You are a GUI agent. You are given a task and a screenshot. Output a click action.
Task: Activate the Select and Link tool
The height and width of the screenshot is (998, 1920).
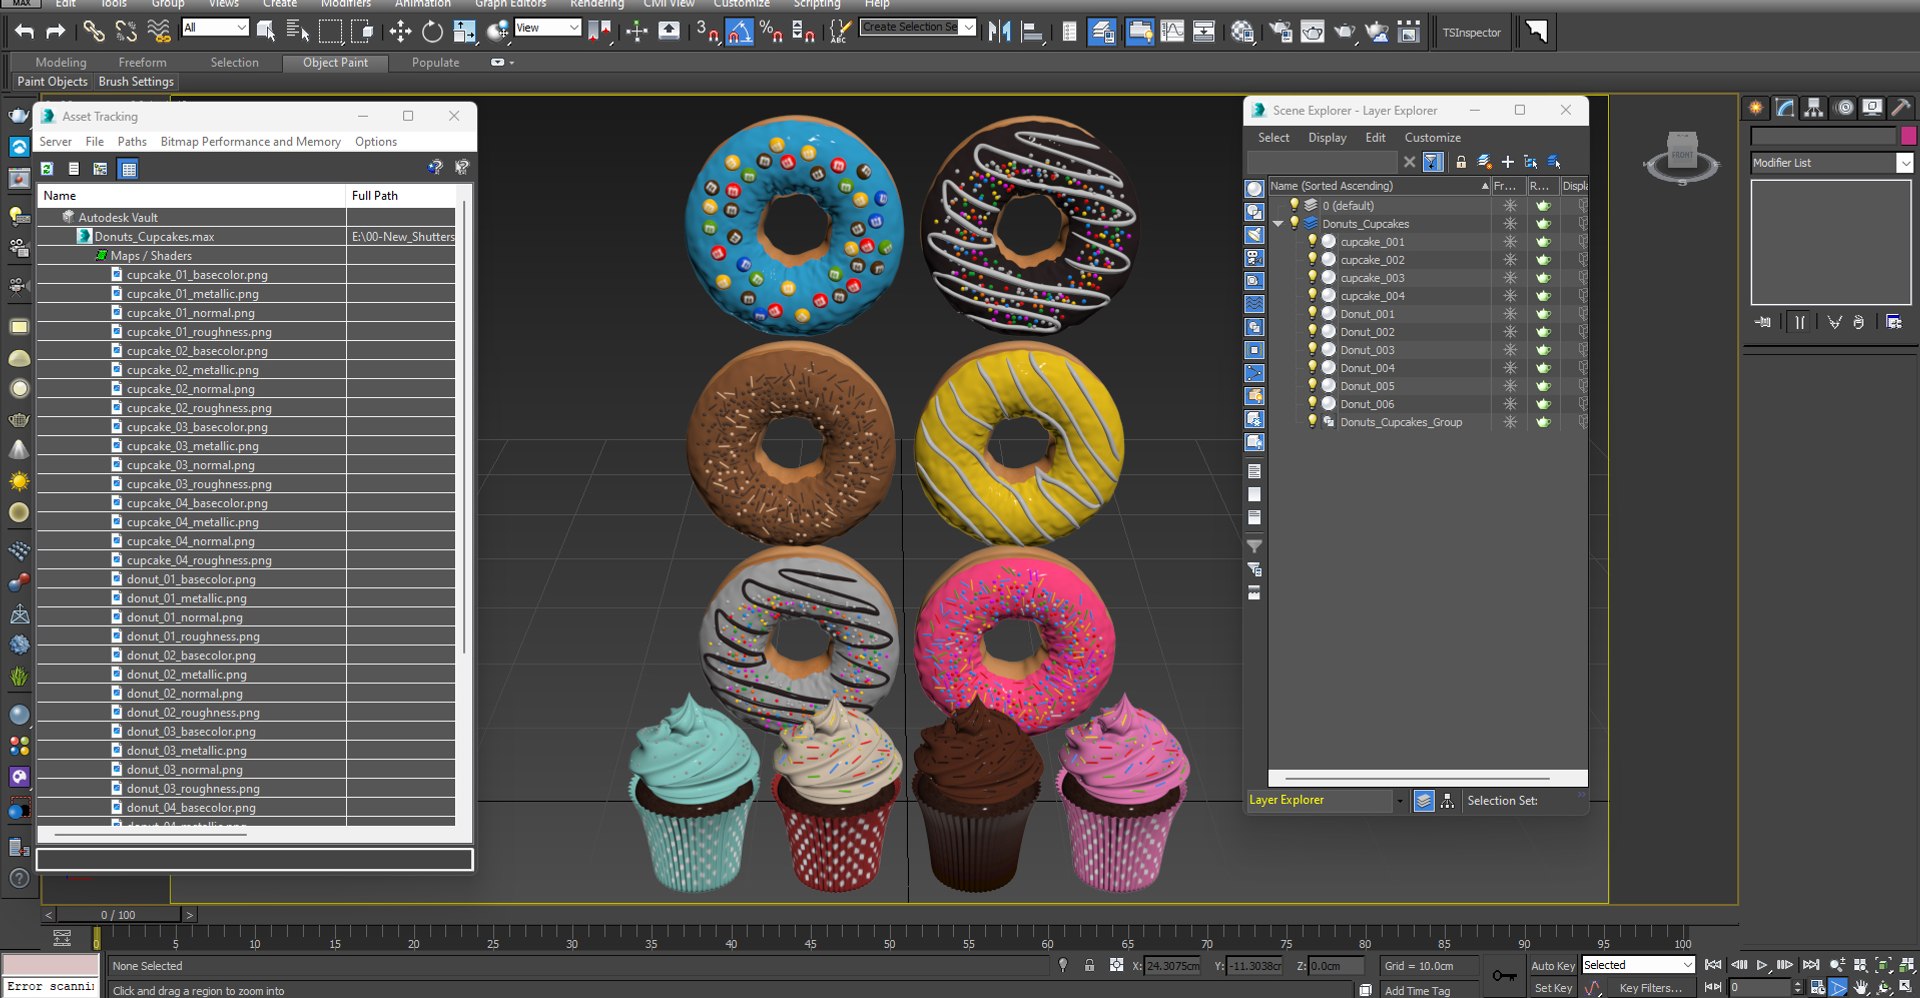coord(93,32)
